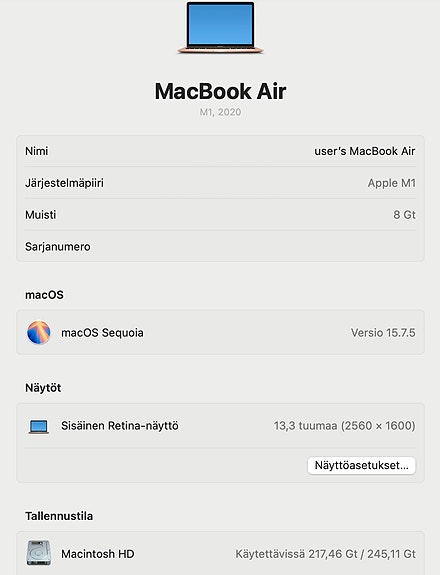Click the M1, 2020 model subtitle
This screenshot has width=440, height=575.
pos(220,112)
